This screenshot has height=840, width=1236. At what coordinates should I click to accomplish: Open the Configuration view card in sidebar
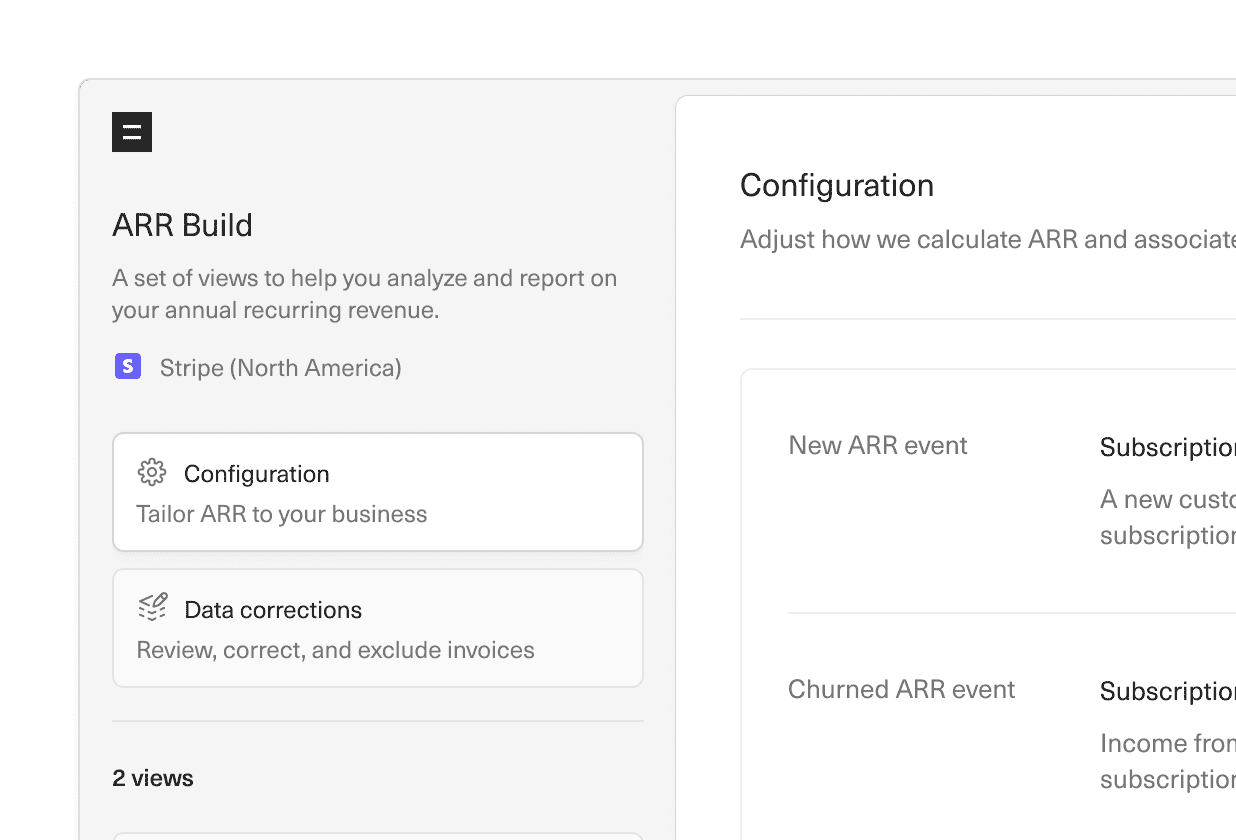click(x=378, y=491)
